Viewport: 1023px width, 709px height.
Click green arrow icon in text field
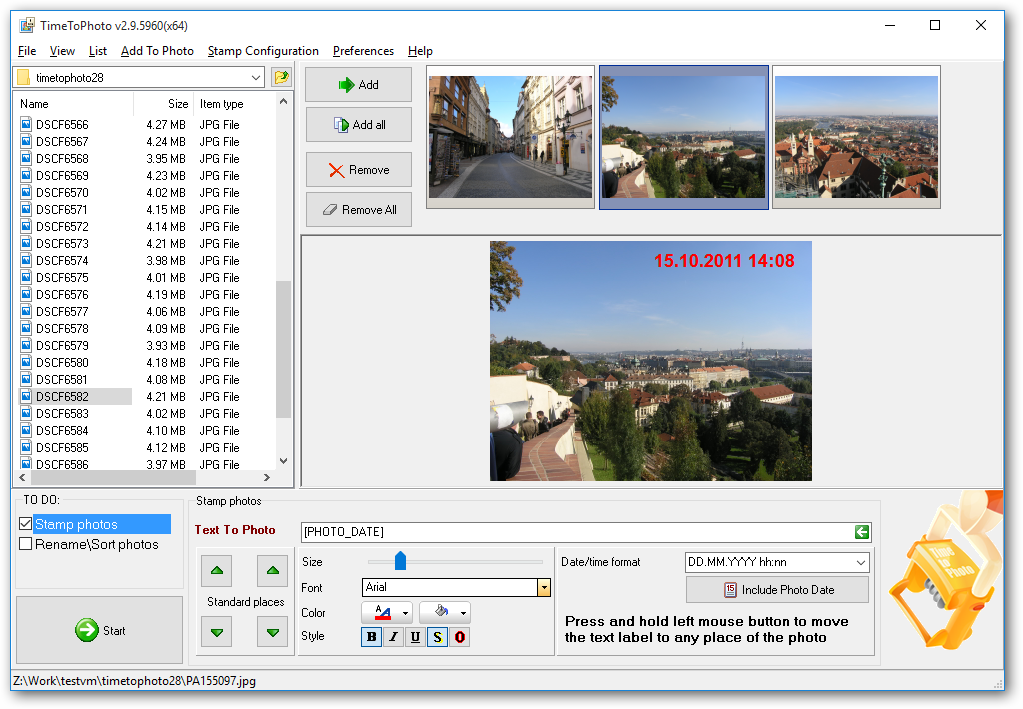862,532
